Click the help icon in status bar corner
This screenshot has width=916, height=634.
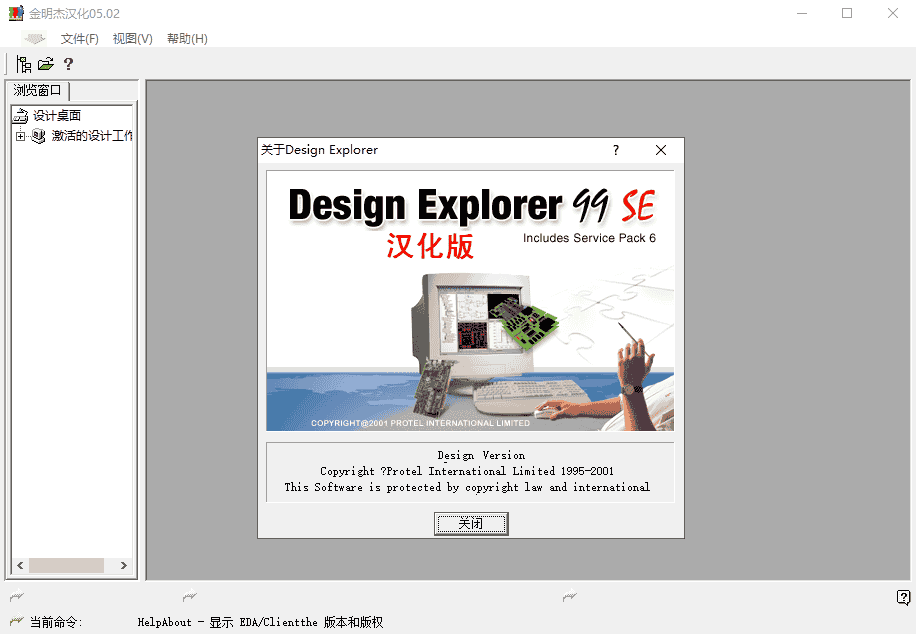point(903,598)
